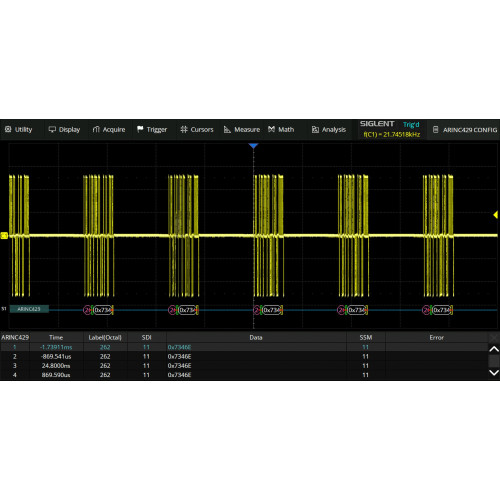The image size is (500, 500).
Task: Select row with time -1.73911ms
Action: pyautogui.click(x=244, y=347)
